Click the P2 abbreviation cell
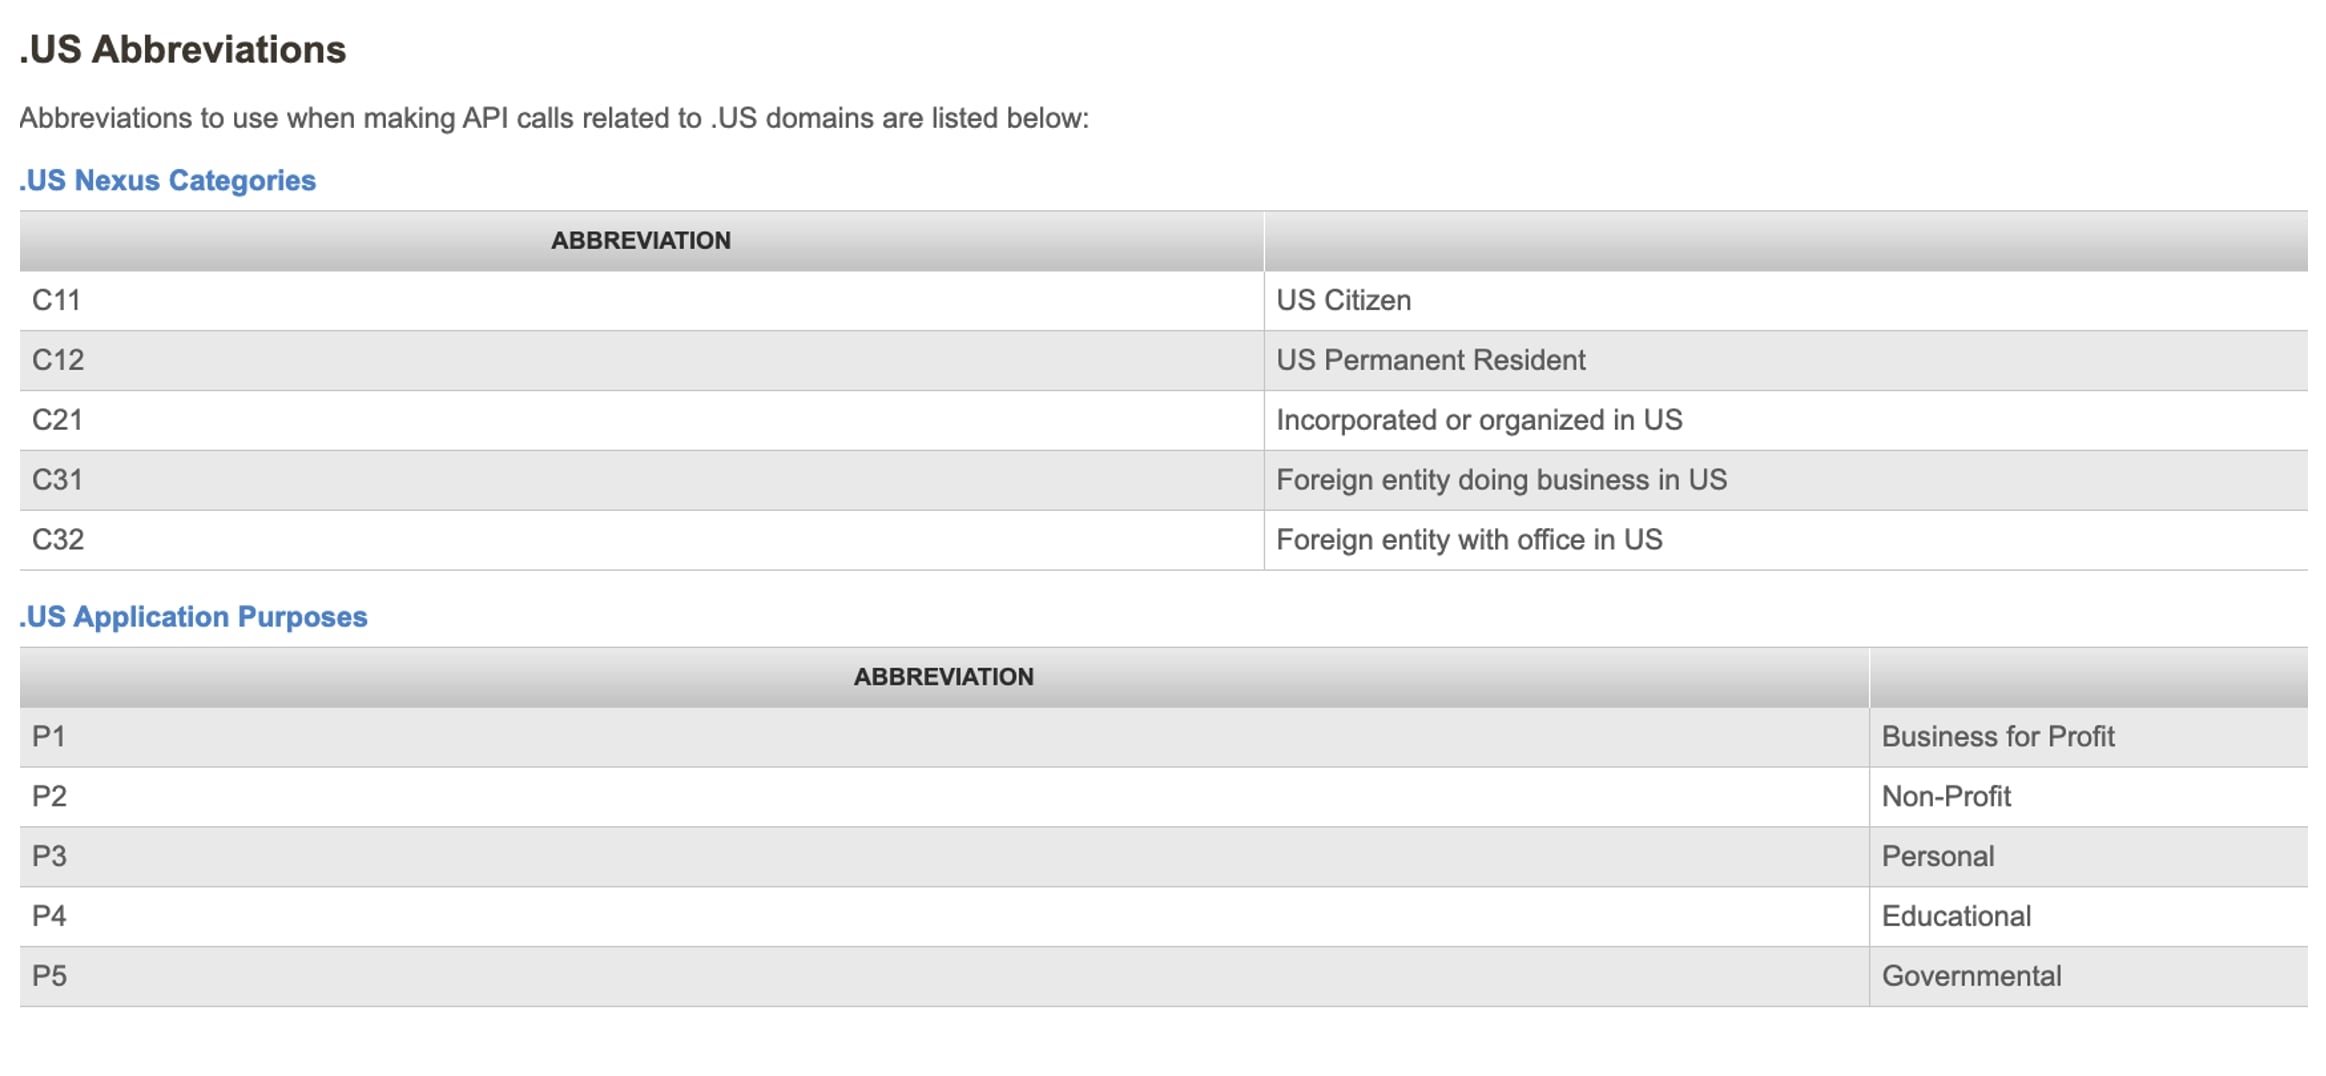The image size is (2326, 1076). [49, 797]
